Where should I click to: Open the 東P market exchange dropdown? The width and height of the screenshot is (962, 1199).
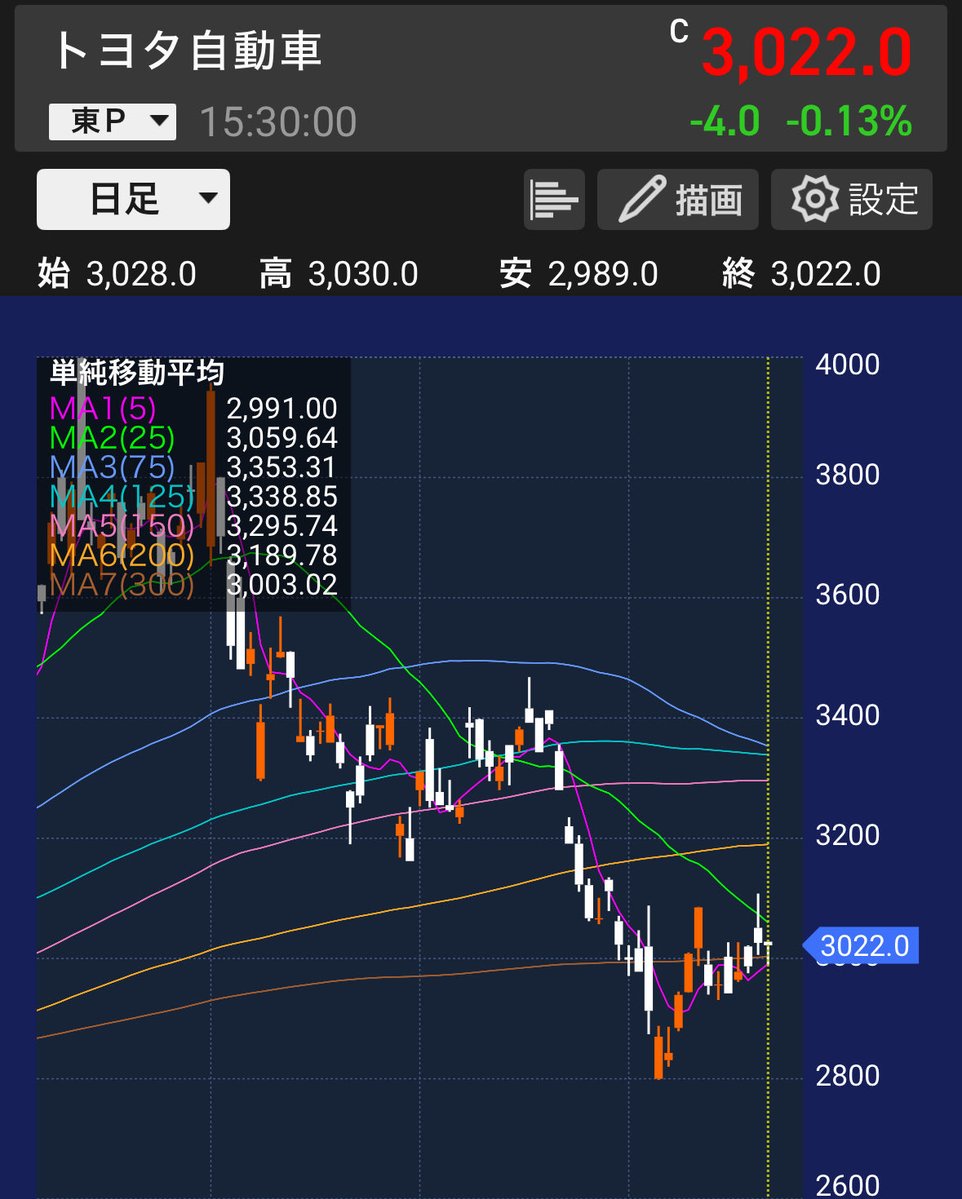[112, 122]
